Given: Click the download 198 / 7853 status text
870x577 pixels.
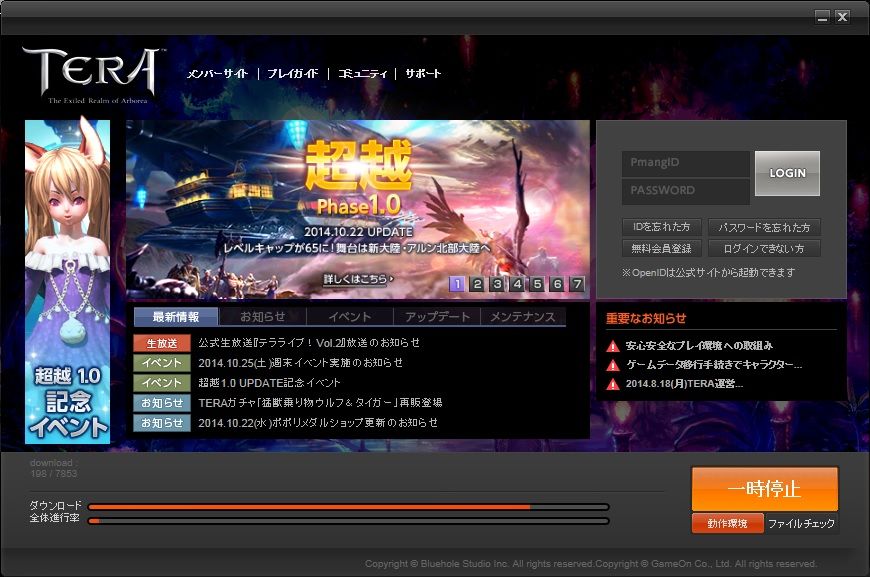Looking at the screenshot, I should tap(54, 468).
